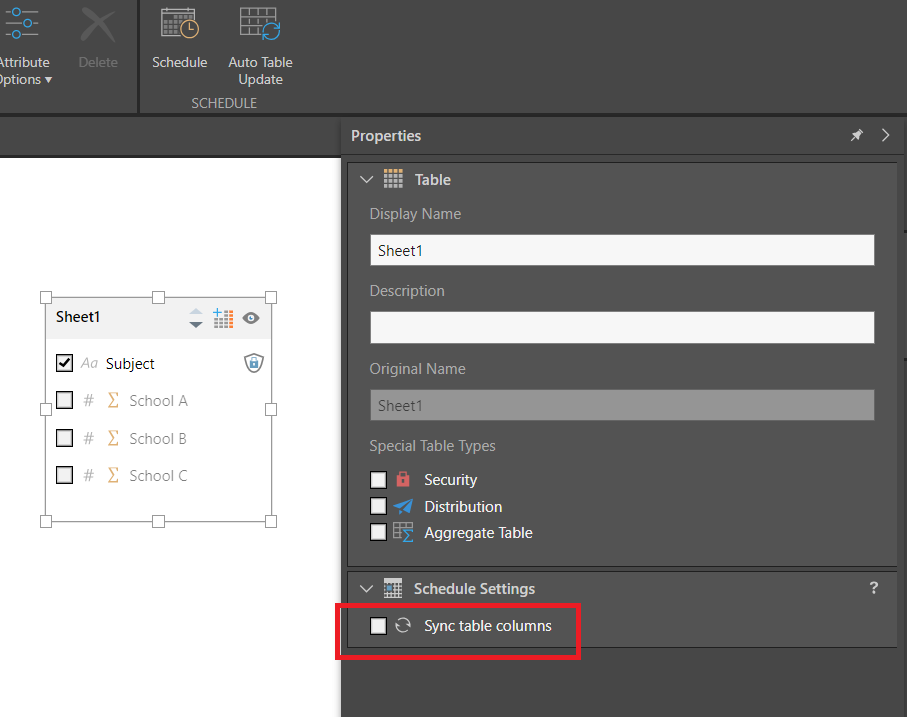Check the Distribution table type checkbox
907x717 pixels.
[378, 506]
